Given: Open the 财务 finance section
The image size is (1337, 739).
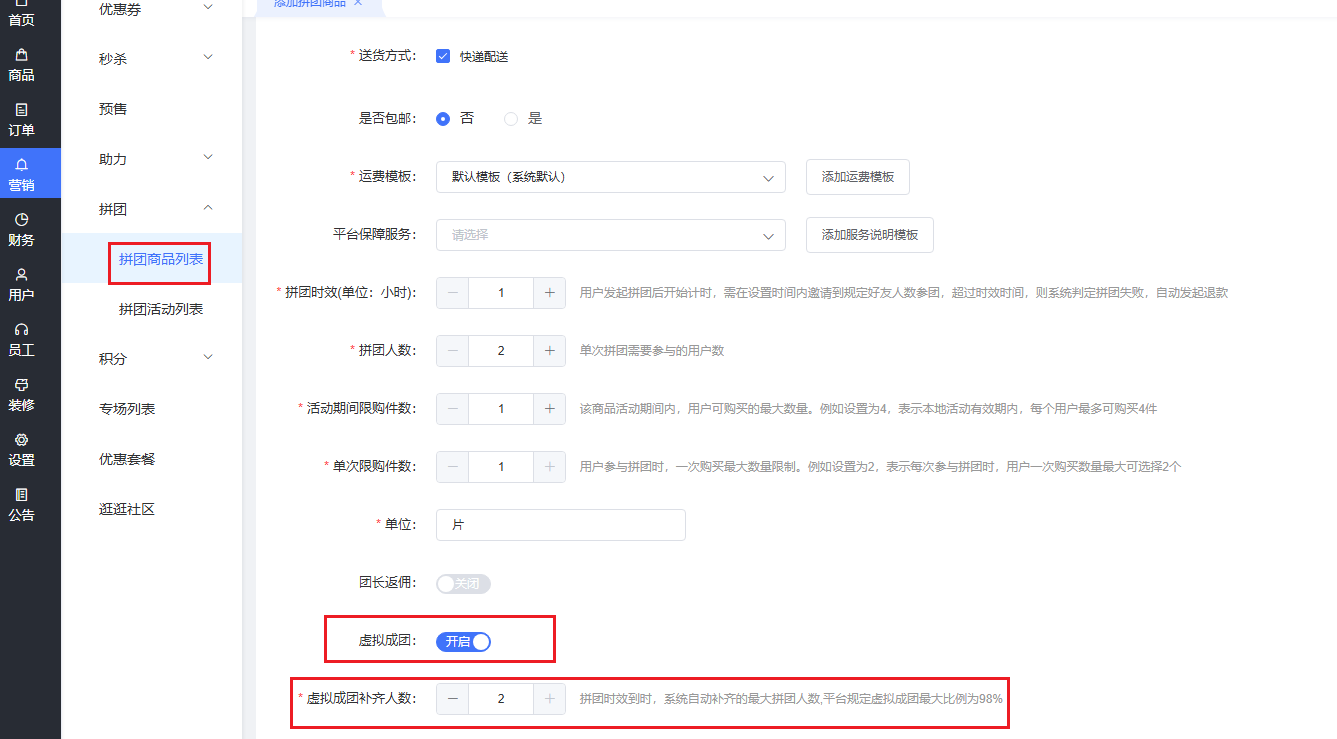Looking at the screenshot, I should coord(21,229).
